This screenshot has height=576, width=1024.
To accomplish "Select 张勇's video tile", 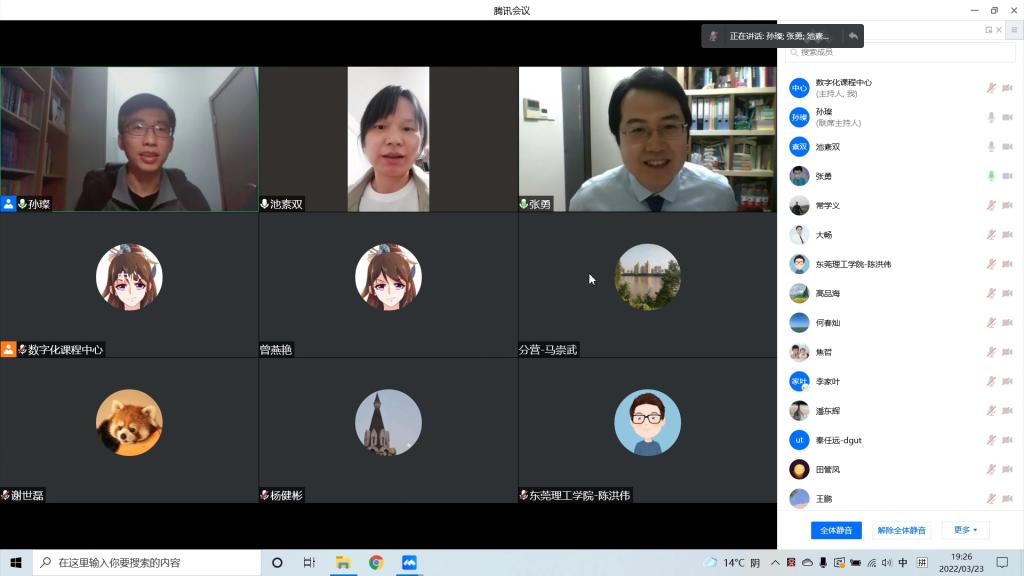I will click(x=647, y=139).
